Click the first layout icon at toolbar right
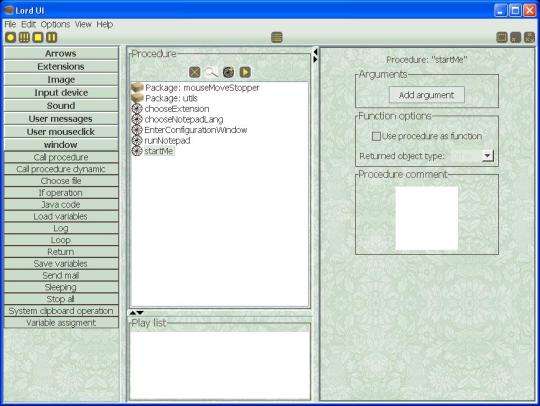Viewport: 540px width, 406px height. pyautogui.click(x=502, y=37)
